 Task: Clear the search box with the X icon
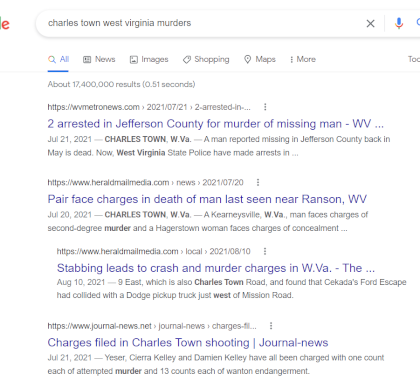[x=370, y=23]
